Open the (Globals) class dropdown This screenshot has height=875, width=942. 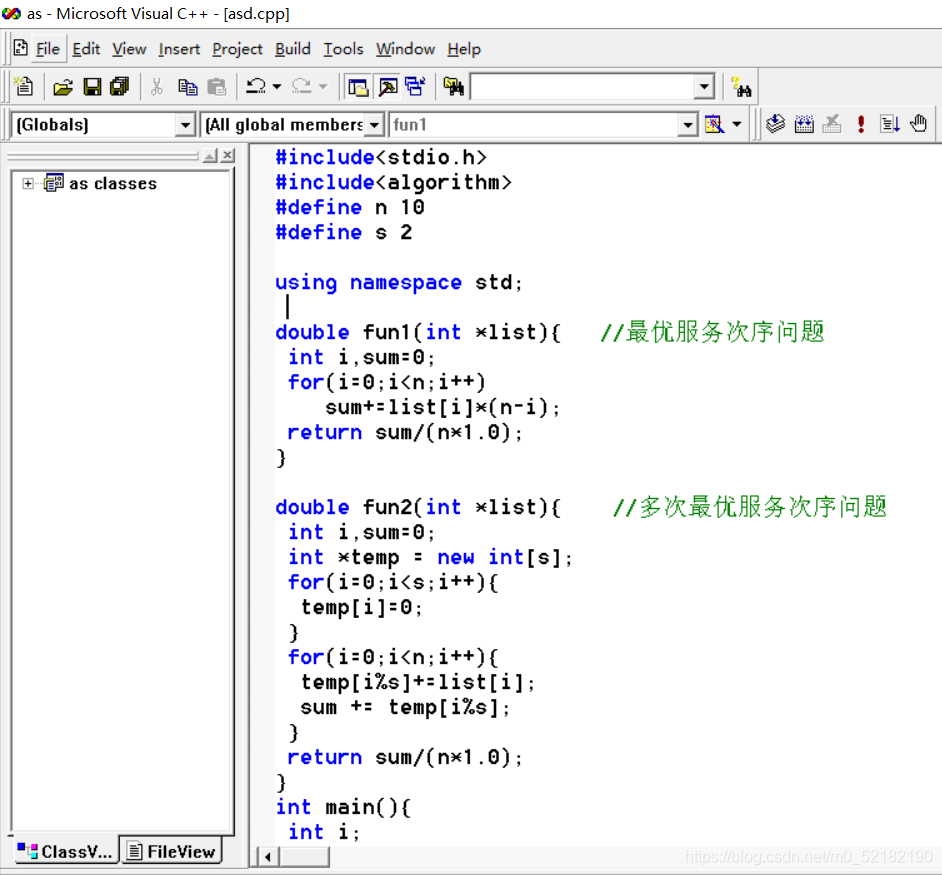click(x=184, y=125)
